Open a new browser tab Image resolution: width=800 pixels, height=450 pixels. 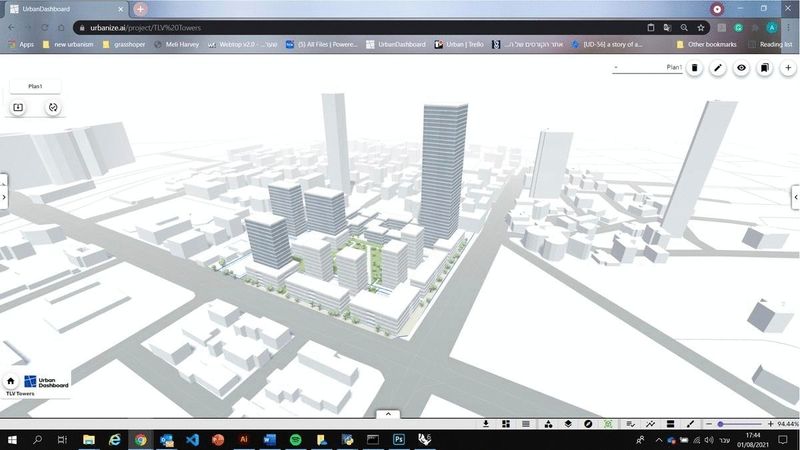(x=140, y=9)
